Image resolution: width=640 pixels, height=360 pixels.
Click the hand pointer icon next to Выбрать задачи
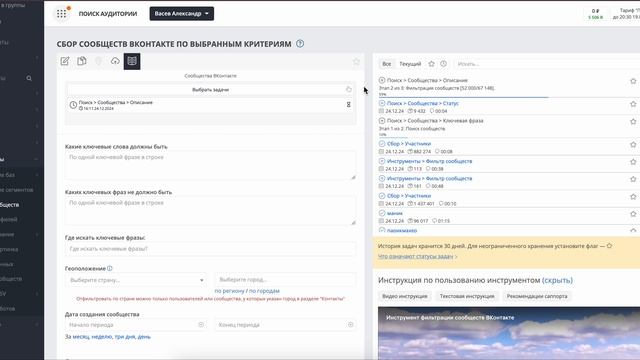(x=349, y=89)
